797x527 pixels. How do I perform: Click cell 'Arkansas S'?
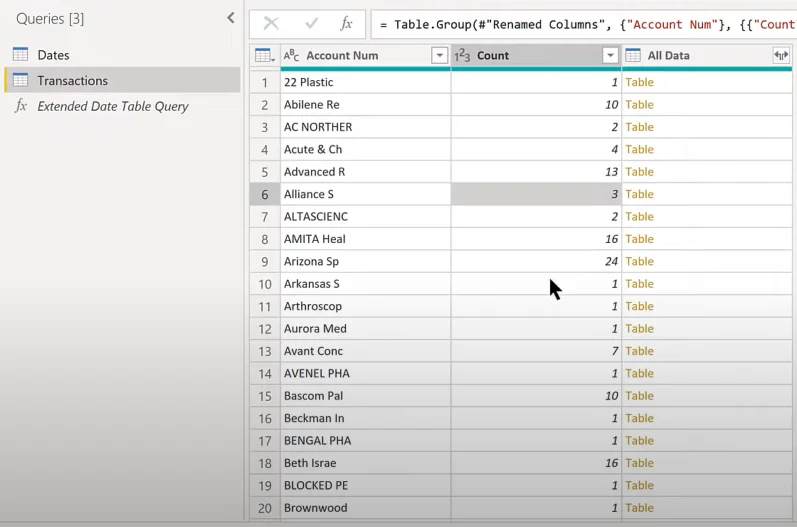tap(365, 284)
